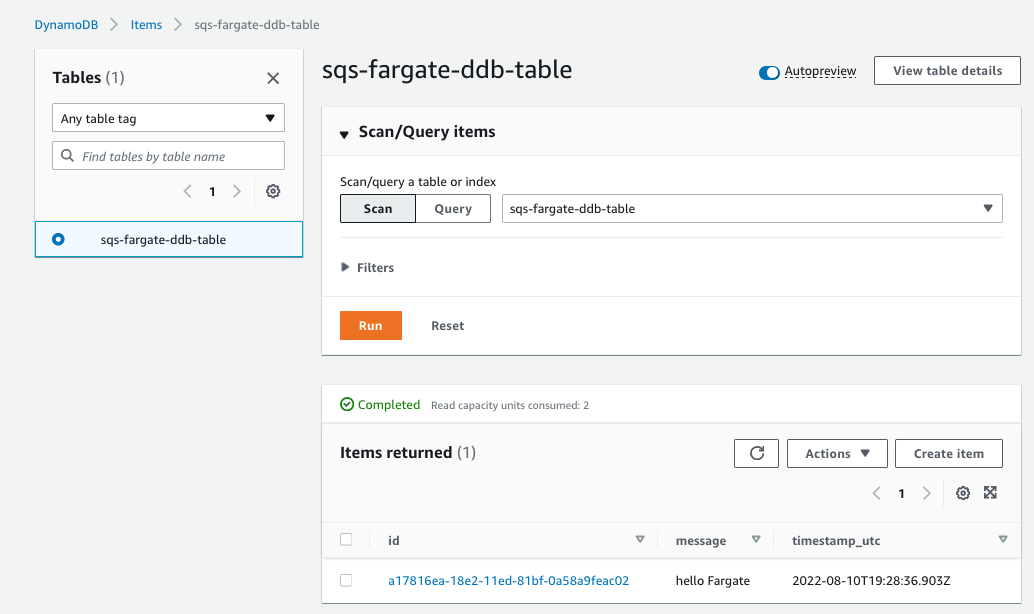Viewport: 1034px width, 614px height.
Task: Go to next page of tables list
Action: point(237,191)
